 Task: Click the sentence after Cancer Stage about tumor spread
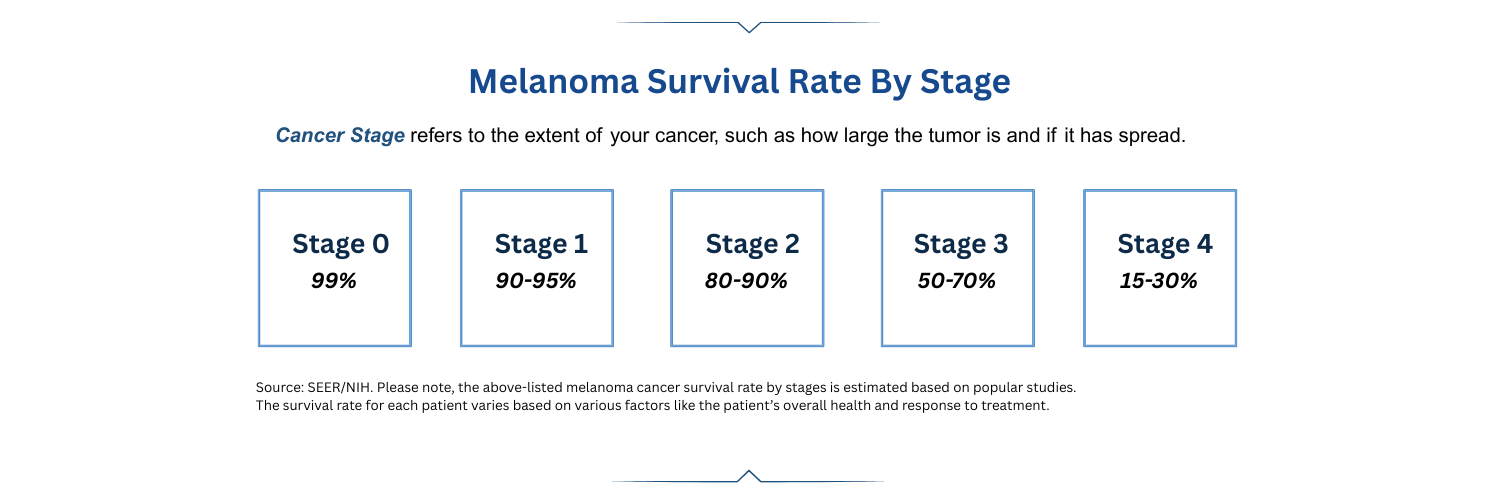click(x=797, y=136)
